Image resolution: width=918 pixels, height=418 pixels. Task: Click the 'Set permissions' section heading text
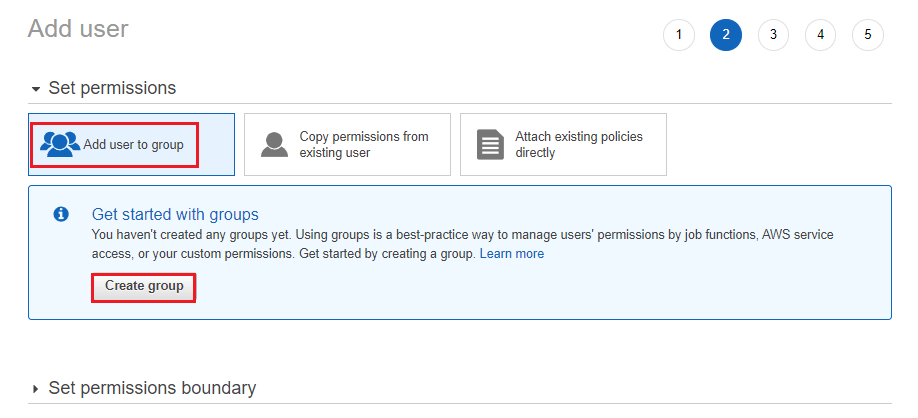pyautogui.click(x=112, y=88)
